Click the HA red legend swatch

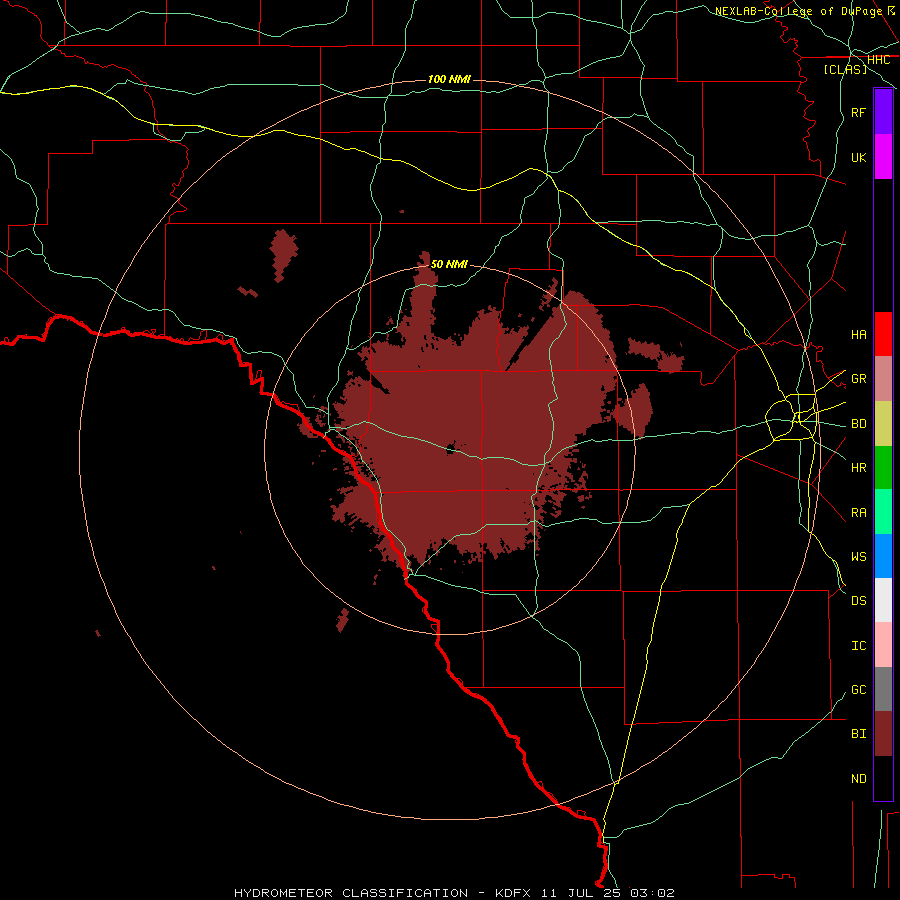pyautogui.click(x=883, y=334)
